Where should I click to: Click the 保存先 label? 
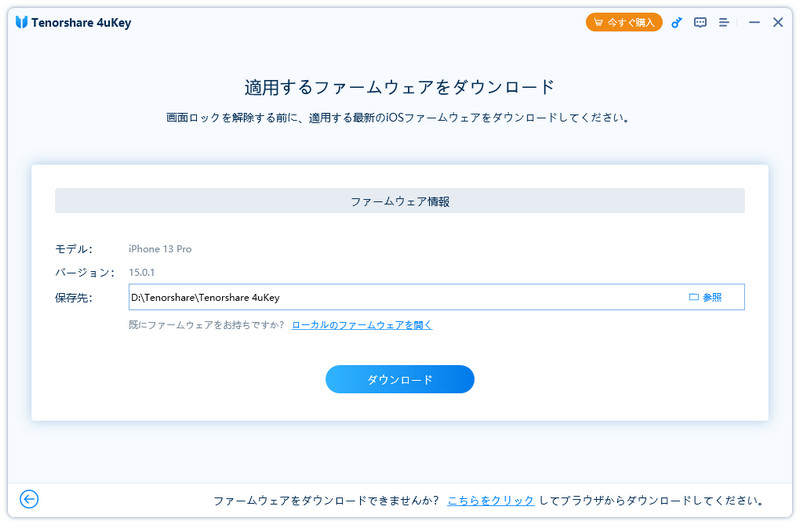(74, 297)
